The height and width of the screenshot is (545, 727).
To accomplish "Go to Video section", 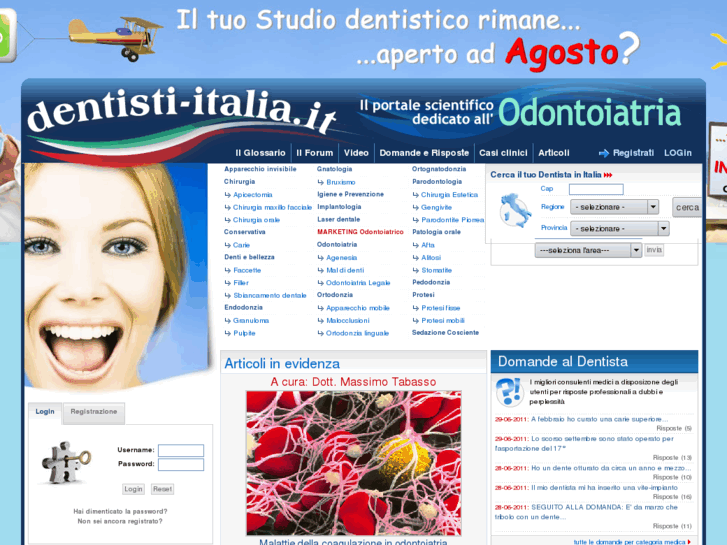I will 356,153.
